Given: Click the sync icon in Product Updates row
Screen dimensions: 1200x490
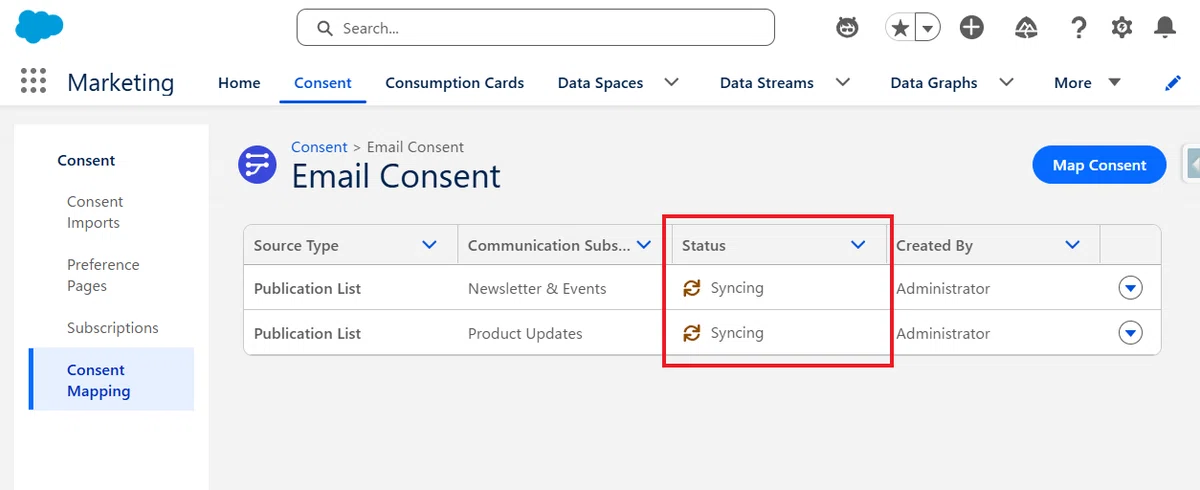Looking at the screenshot, I should 691,334.
